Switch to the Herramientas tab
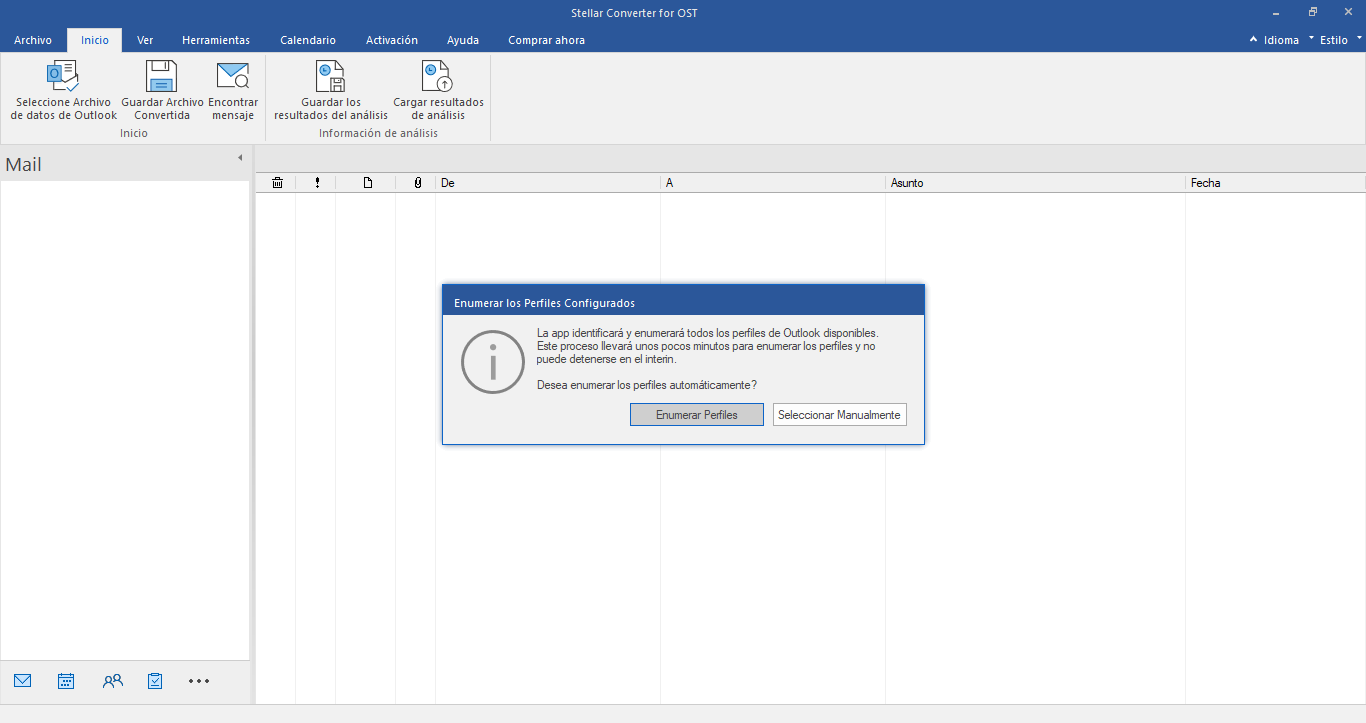 click(x=216, y=40)
